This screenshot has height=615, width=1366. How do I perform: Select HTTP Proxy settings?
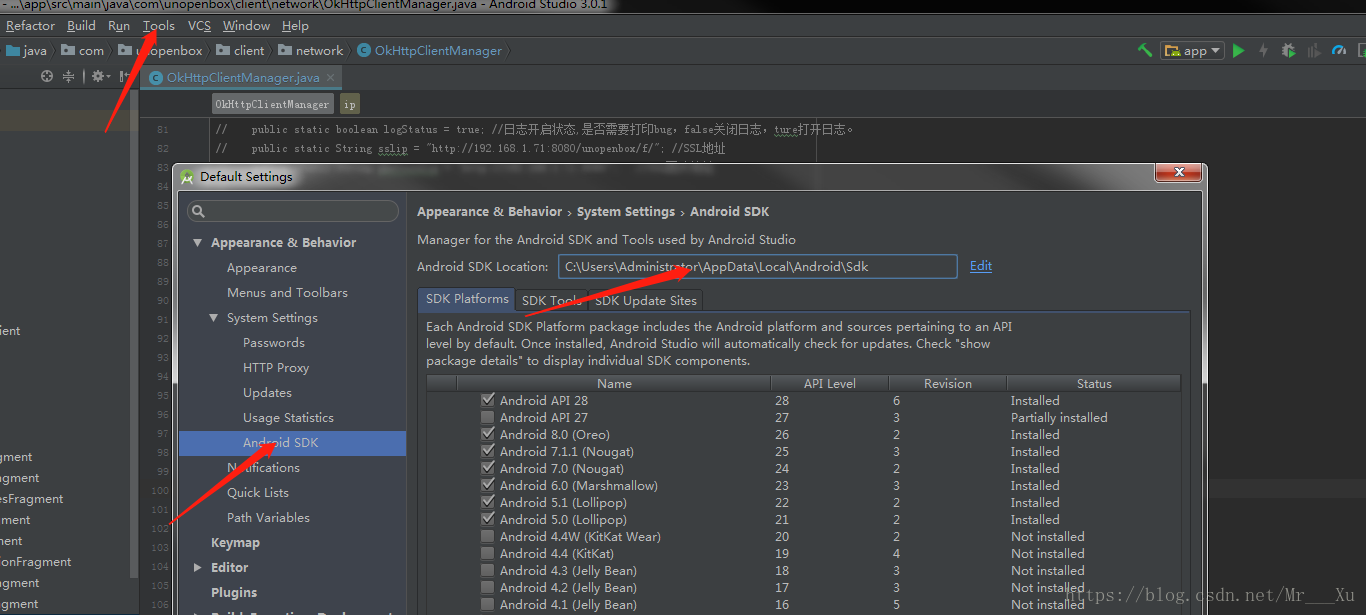coord(276,368)
